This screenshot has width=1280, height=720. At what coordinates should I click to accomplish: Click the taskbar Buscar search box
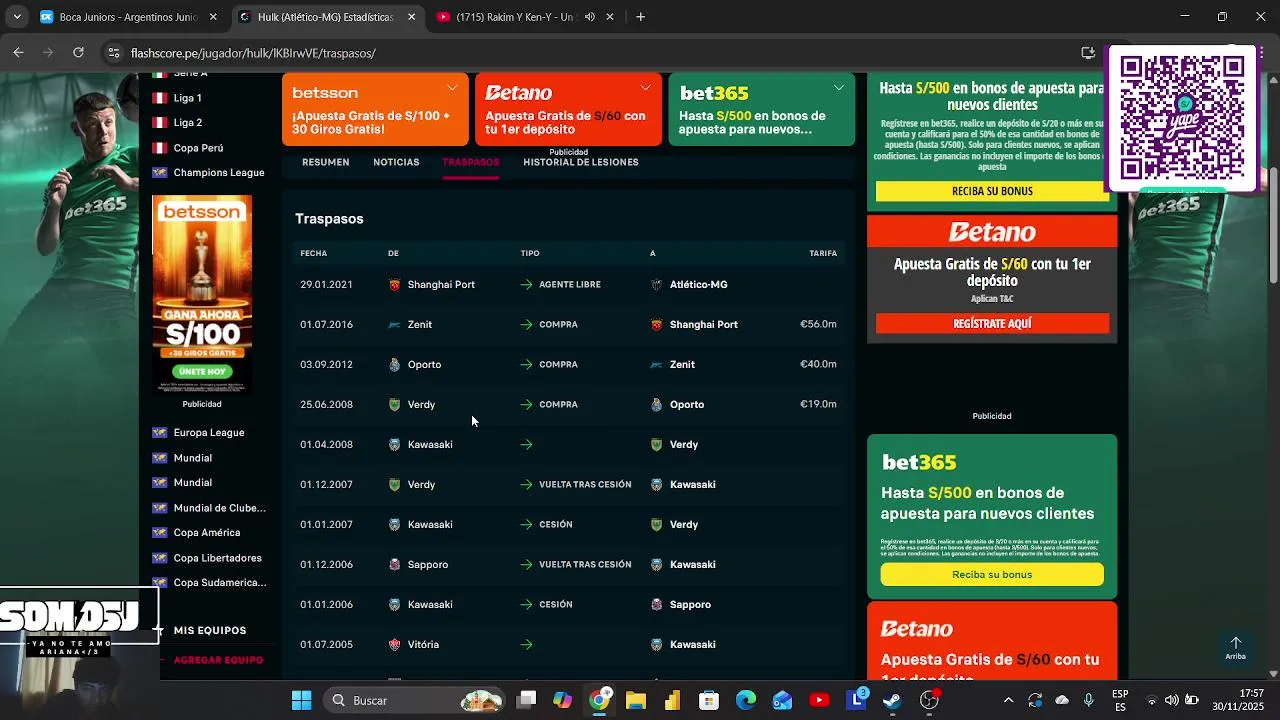coord(415,700)
